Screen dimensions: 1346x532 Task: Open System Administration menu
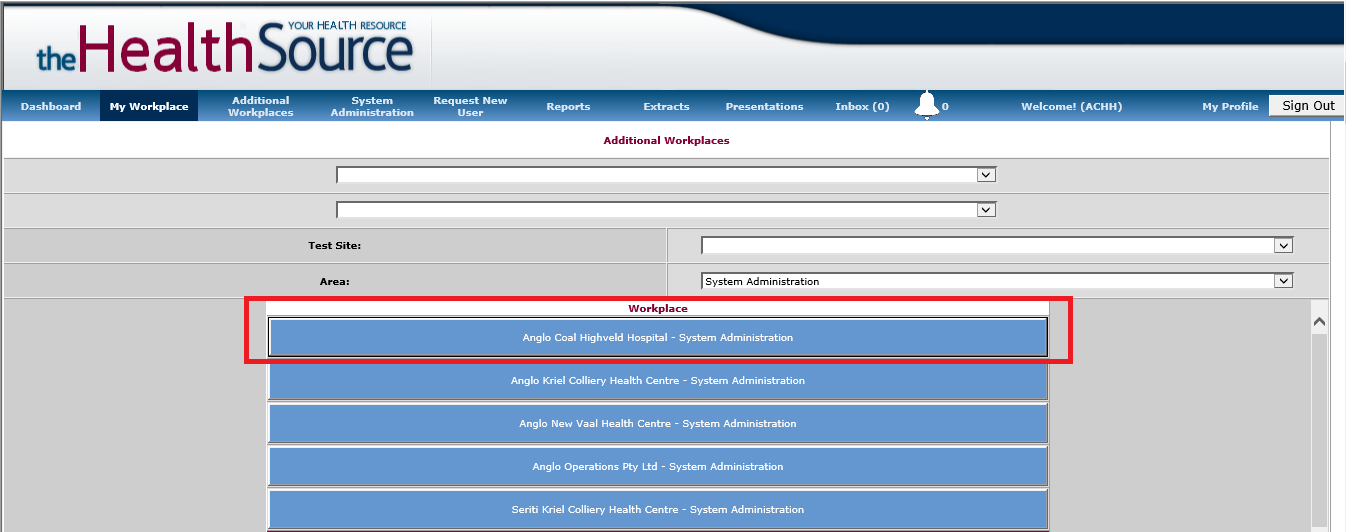click(x=372, y=106)
